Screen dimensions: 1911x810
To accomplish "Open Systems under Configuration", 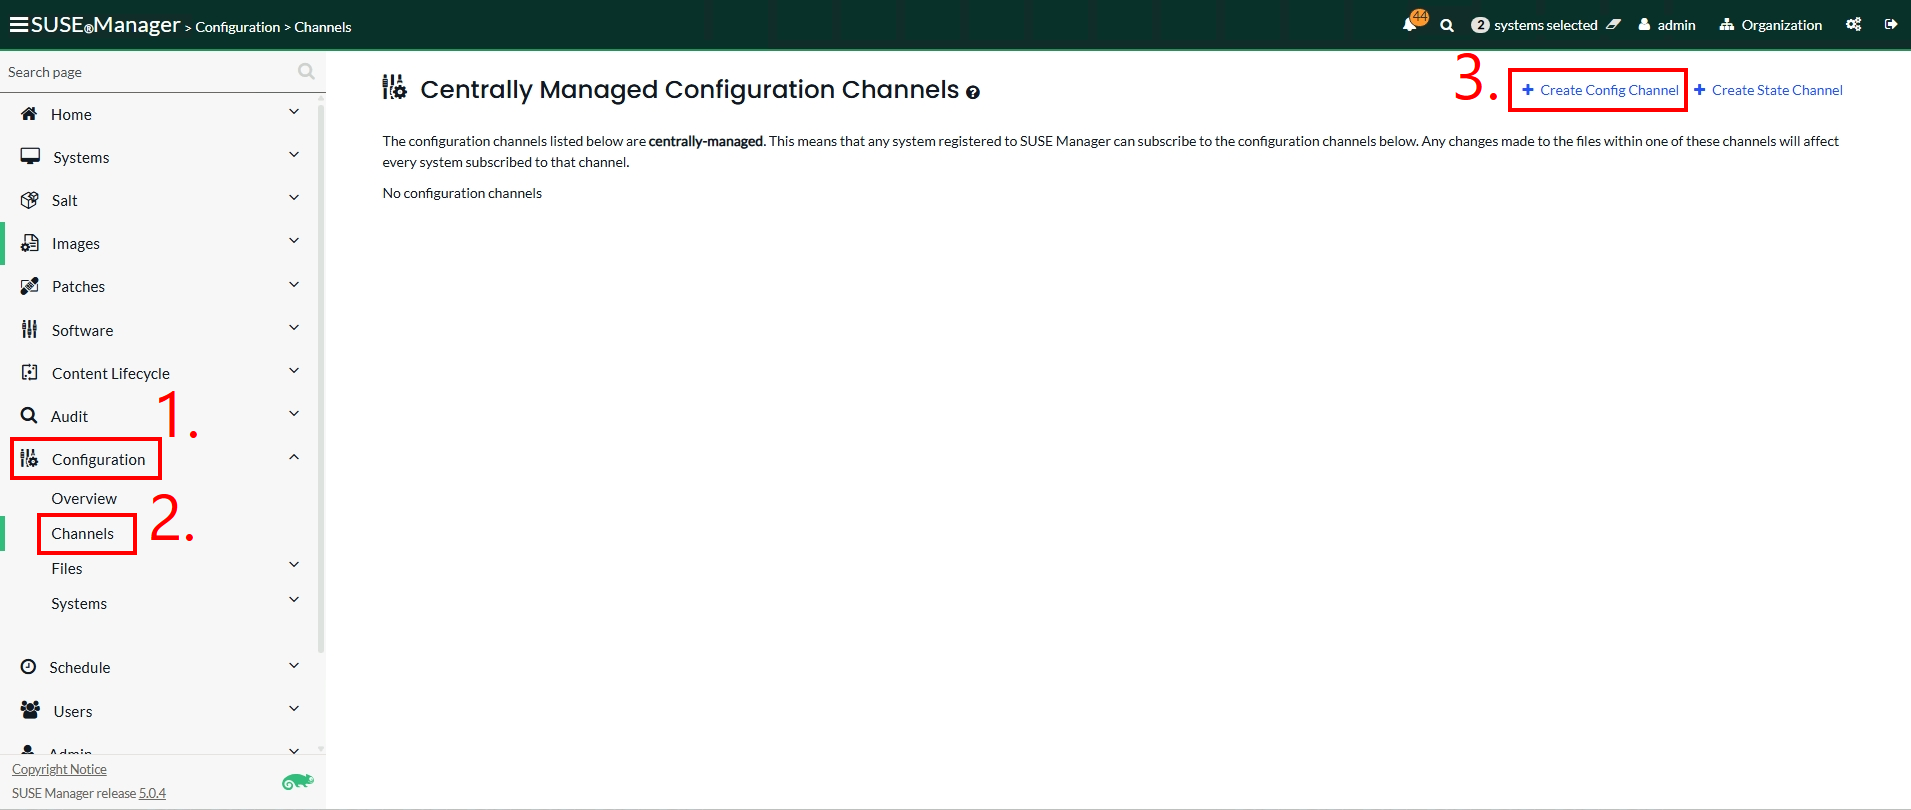I will (79, 603).
